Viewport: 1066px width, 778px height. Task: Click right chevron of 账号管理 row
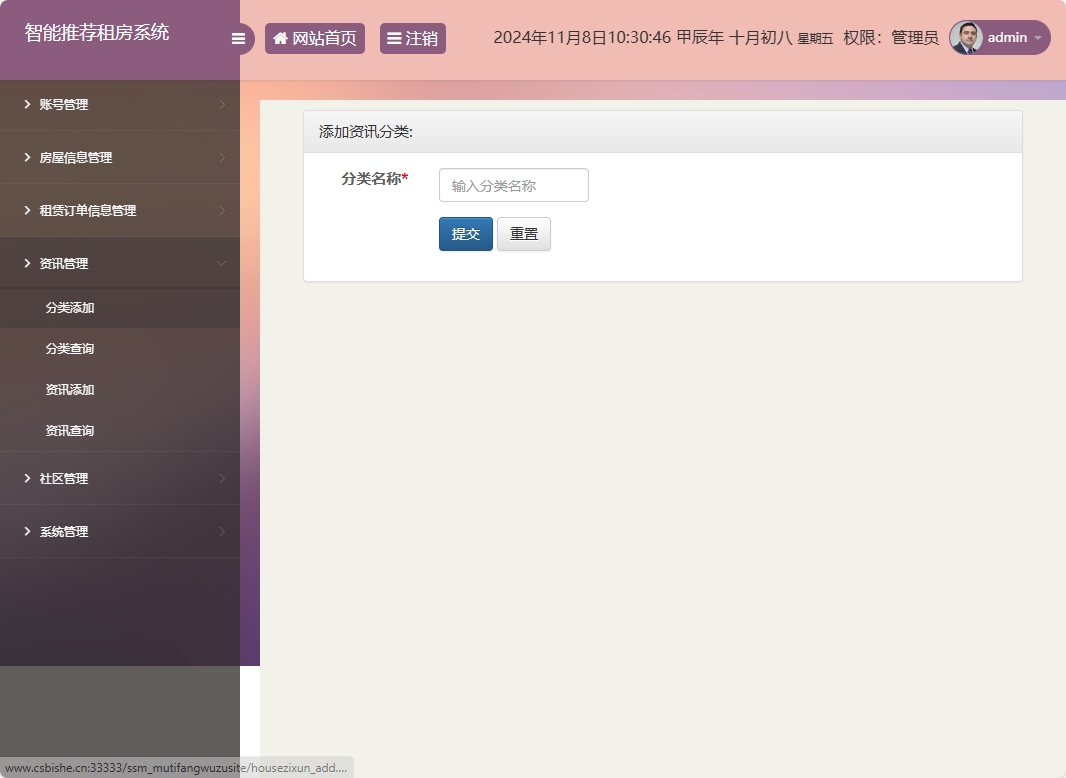tap(222, 105)
